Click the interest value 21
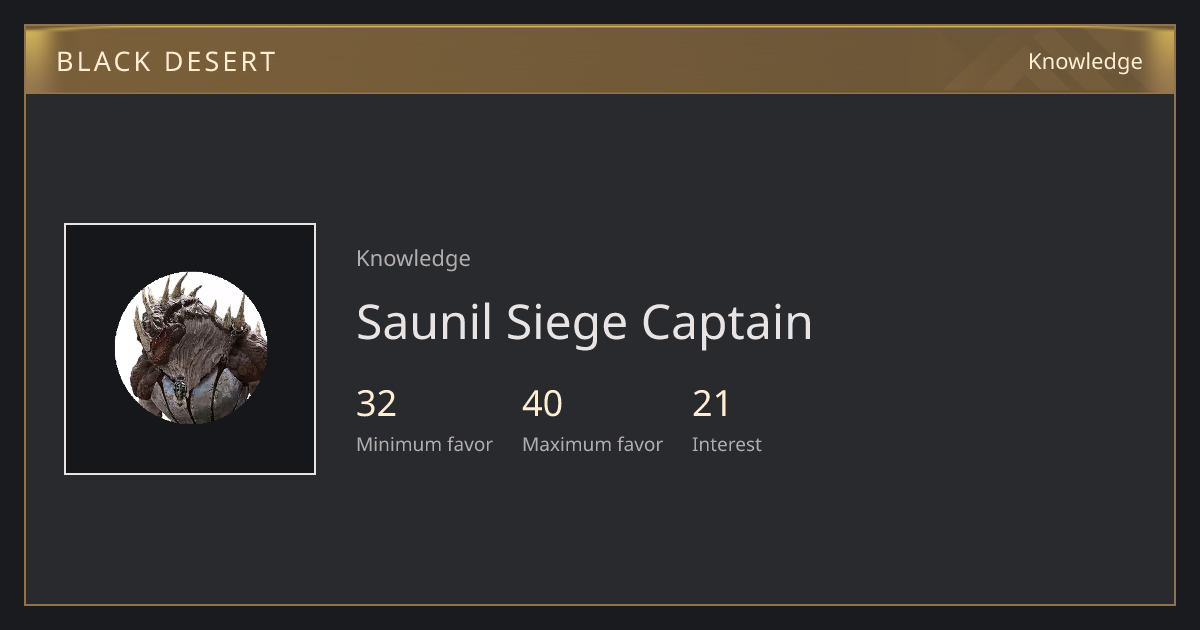This screenshot has height=630, width=1200. [711, 404]
